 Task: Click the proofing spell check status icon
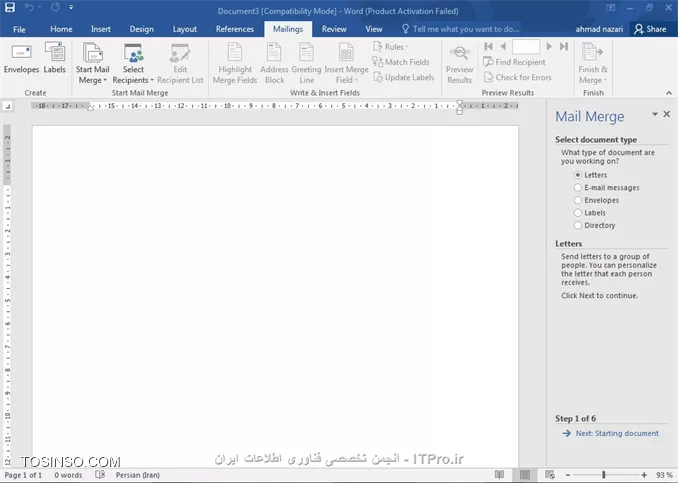tap(100, 475)
